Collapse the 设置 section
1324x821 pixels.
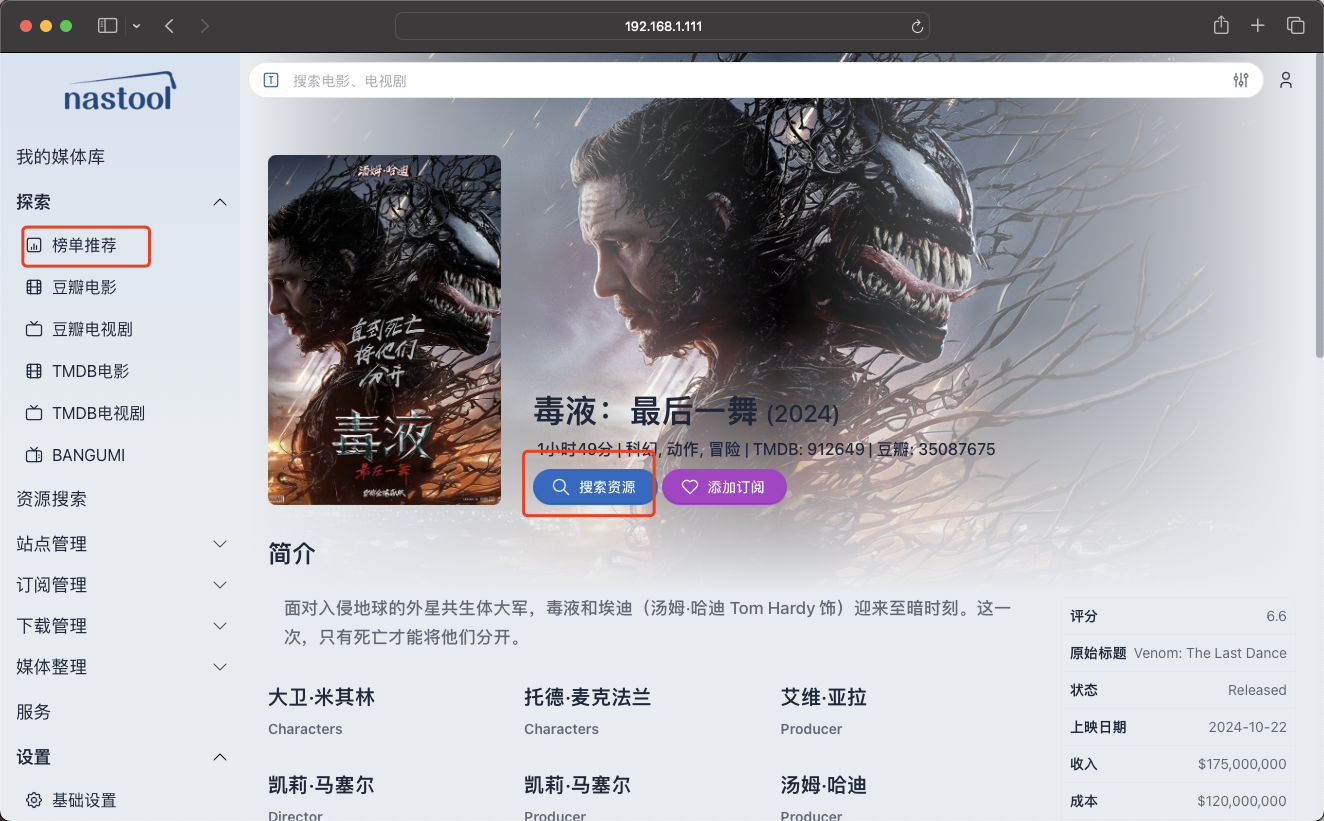(x=221, y=757)
